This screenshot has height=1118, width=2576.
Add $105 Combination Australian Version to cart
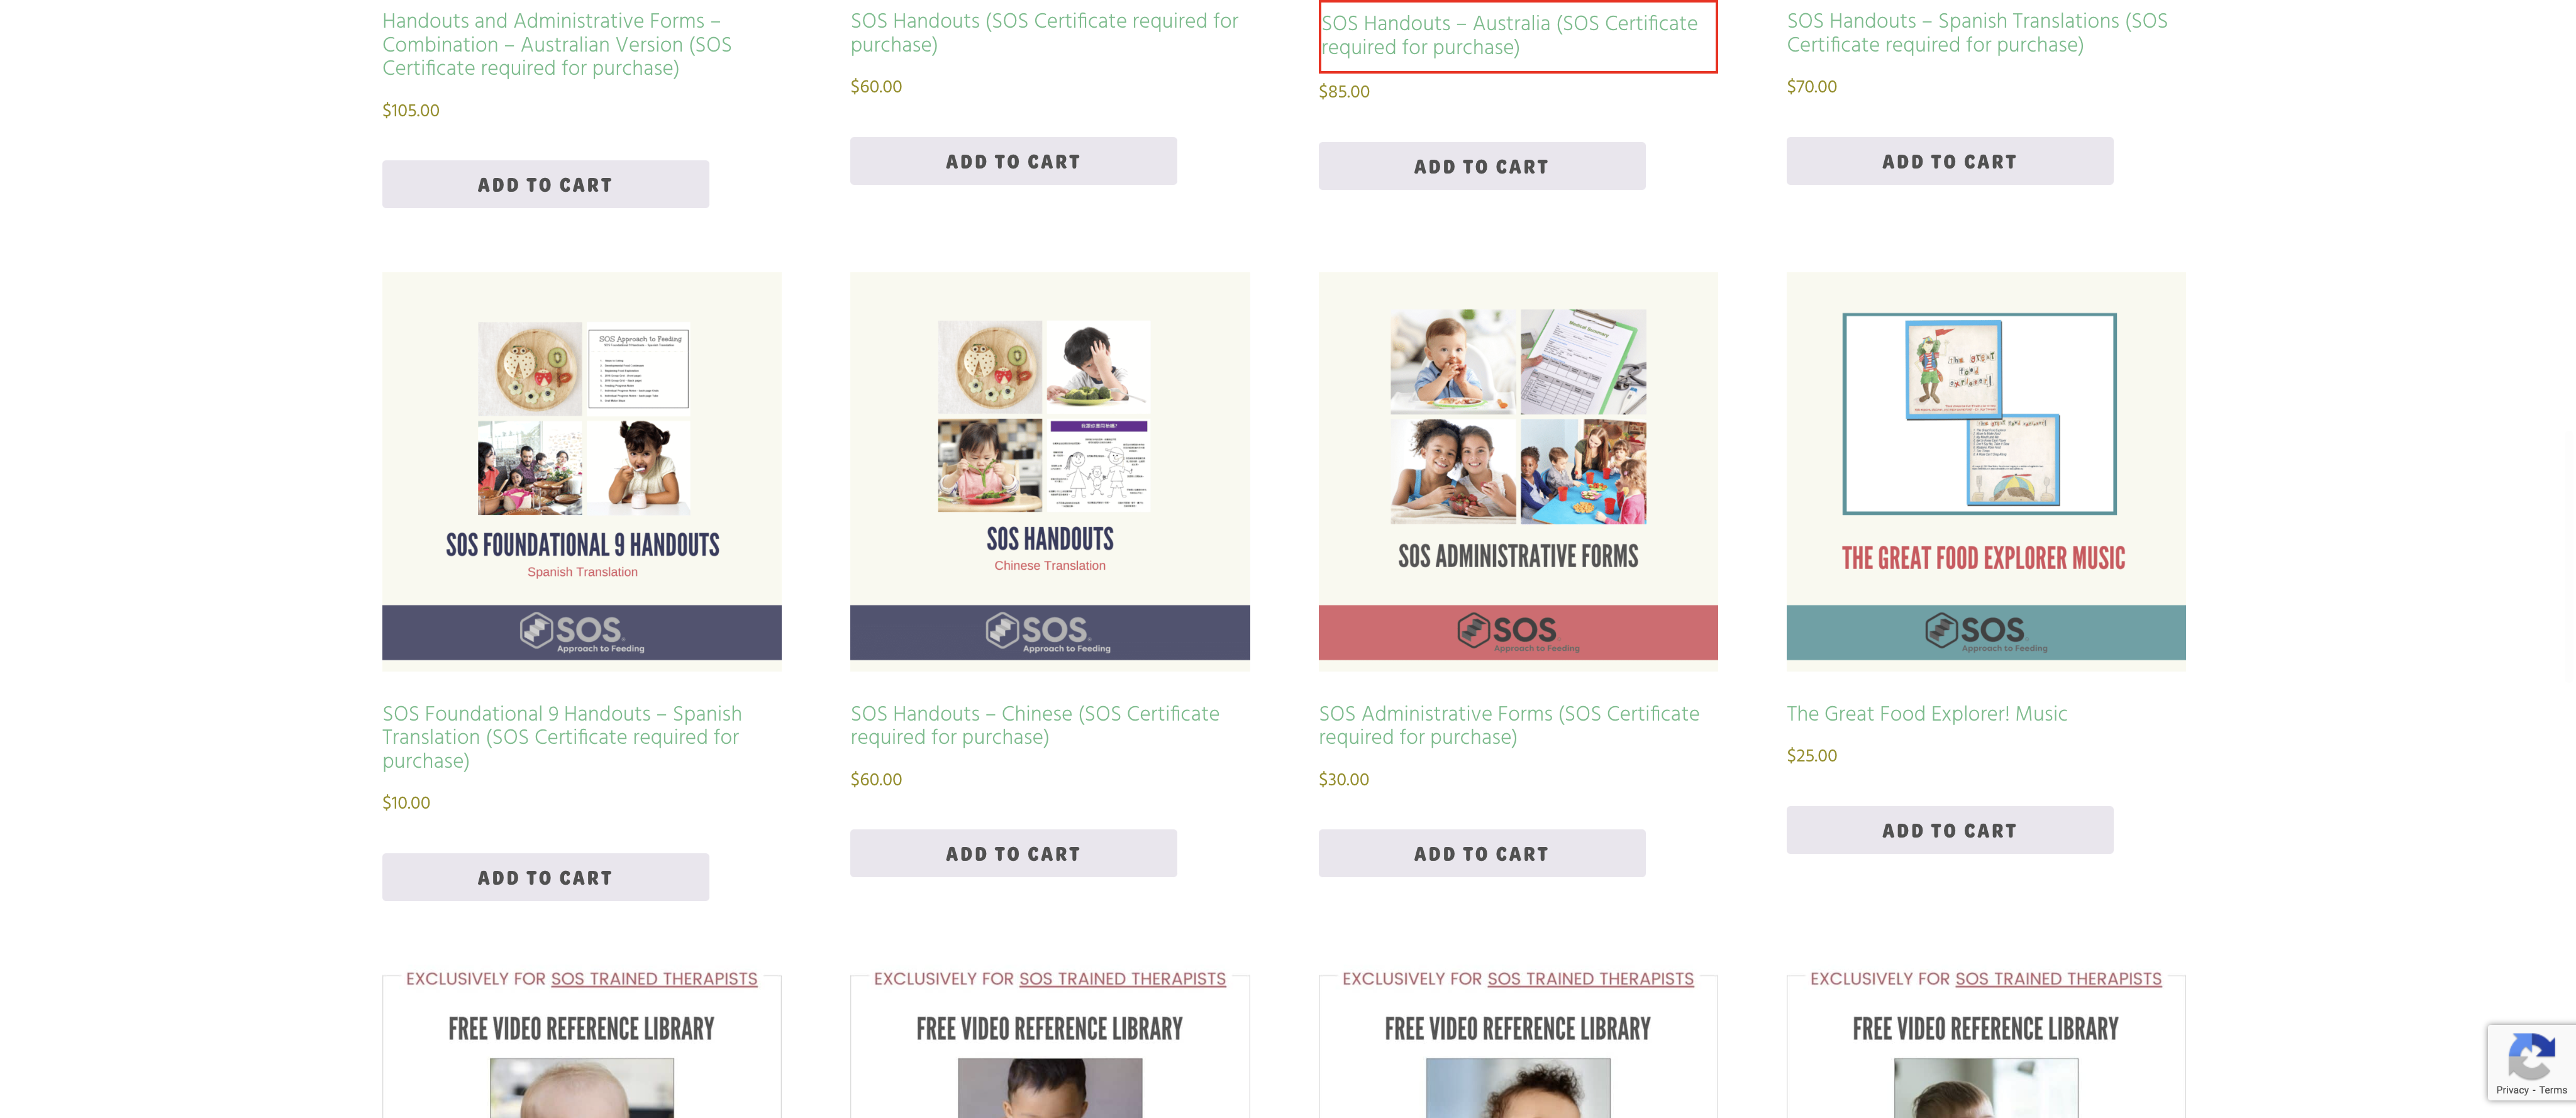[545, 184]
